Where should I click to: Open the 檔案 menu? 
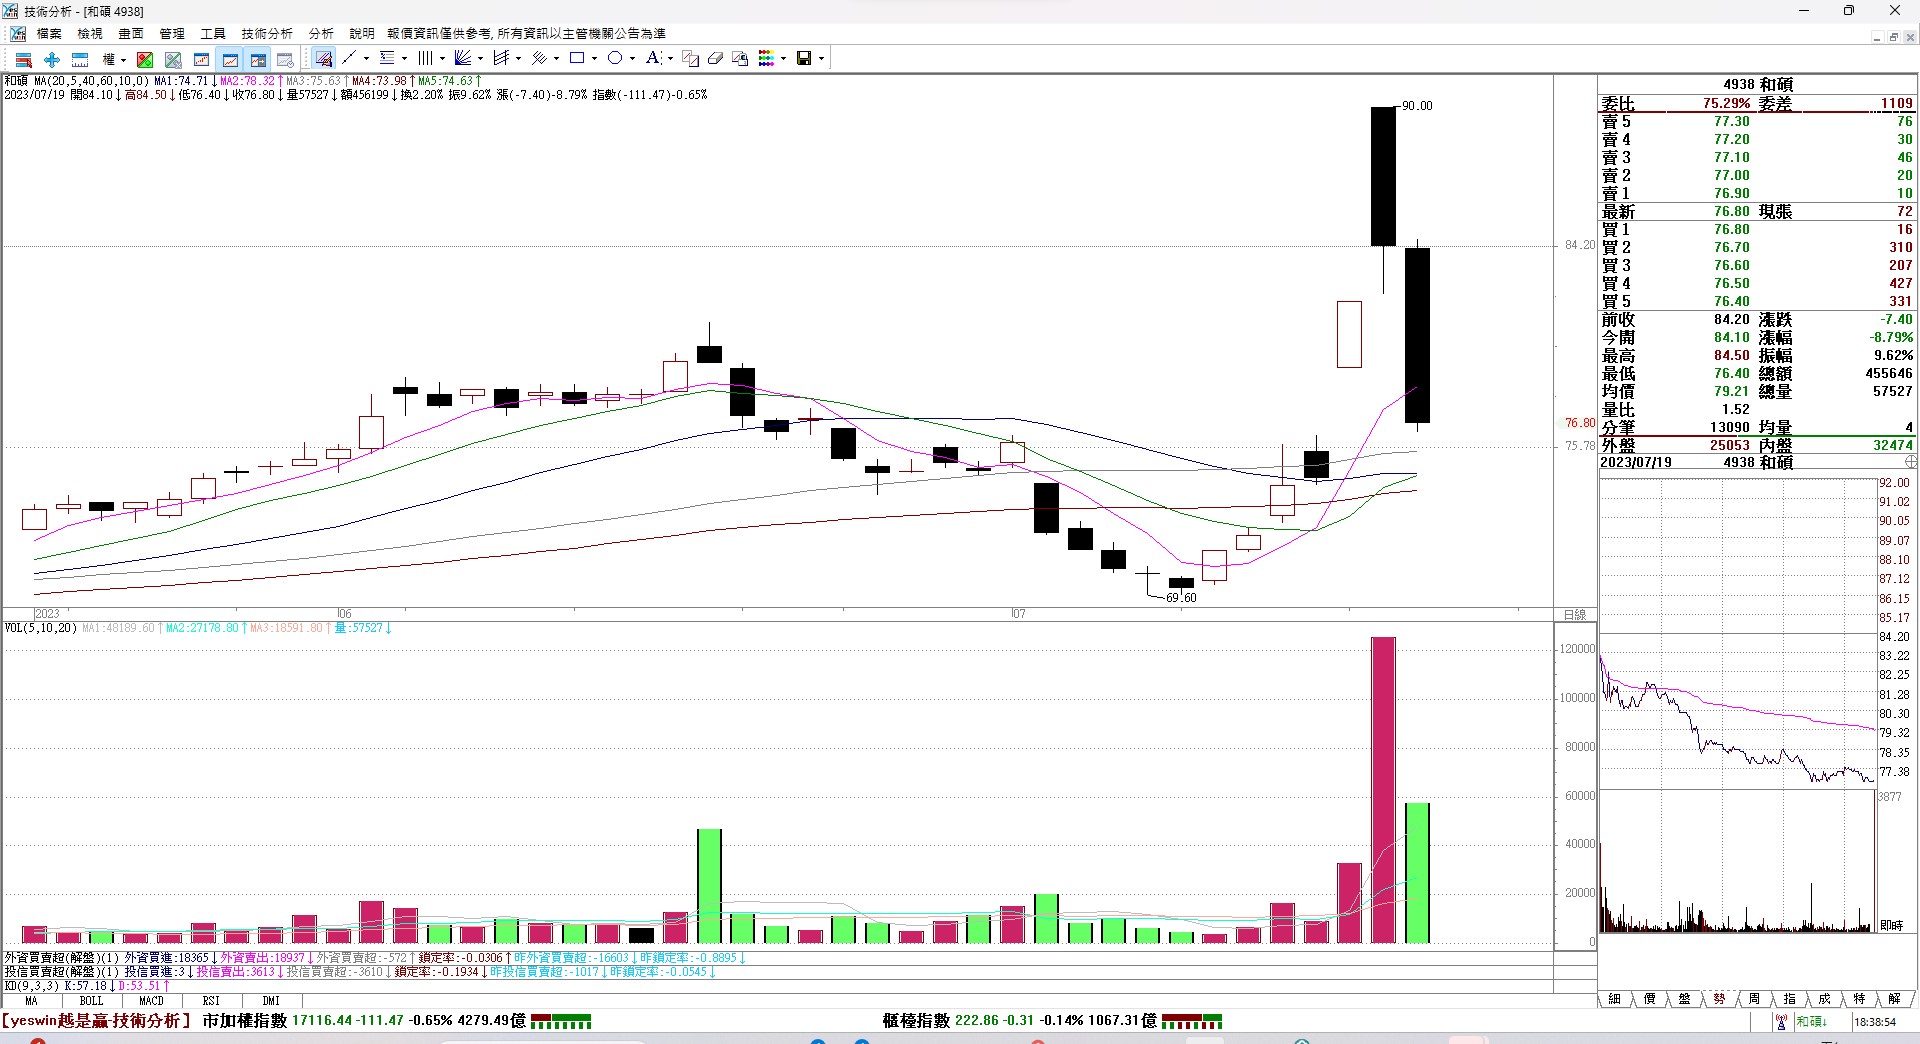point(49,34)
